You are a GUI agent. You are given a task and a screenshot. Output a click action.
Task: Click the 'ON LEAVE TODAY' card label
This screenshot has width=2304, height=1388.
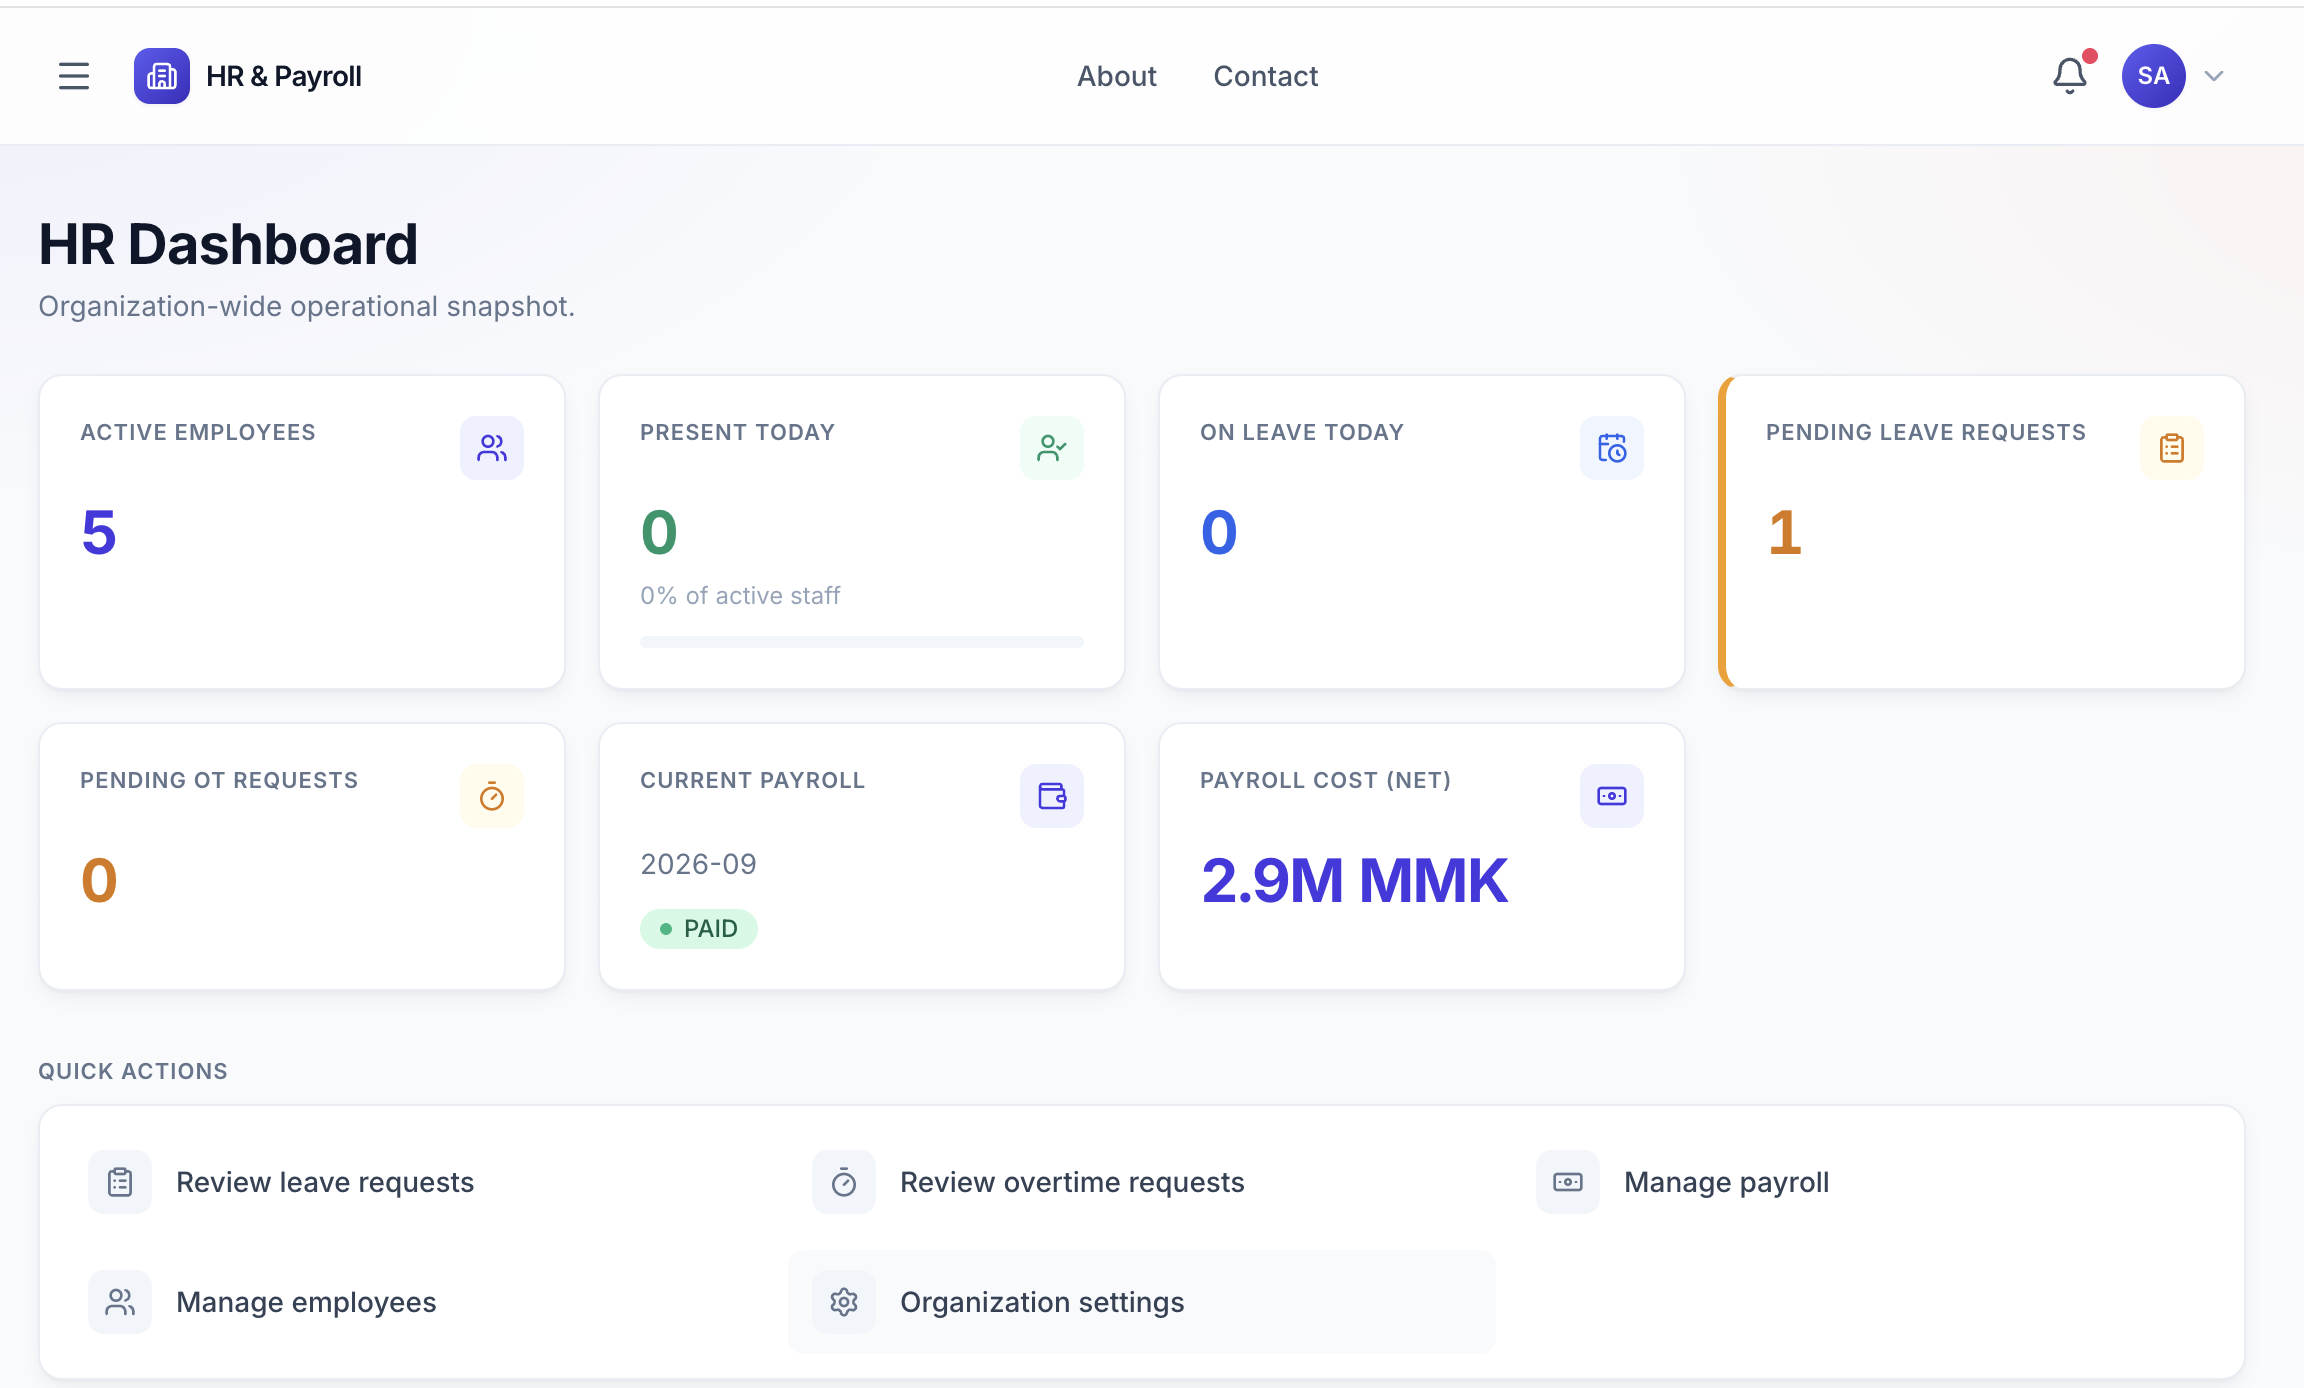(1302, 432)
